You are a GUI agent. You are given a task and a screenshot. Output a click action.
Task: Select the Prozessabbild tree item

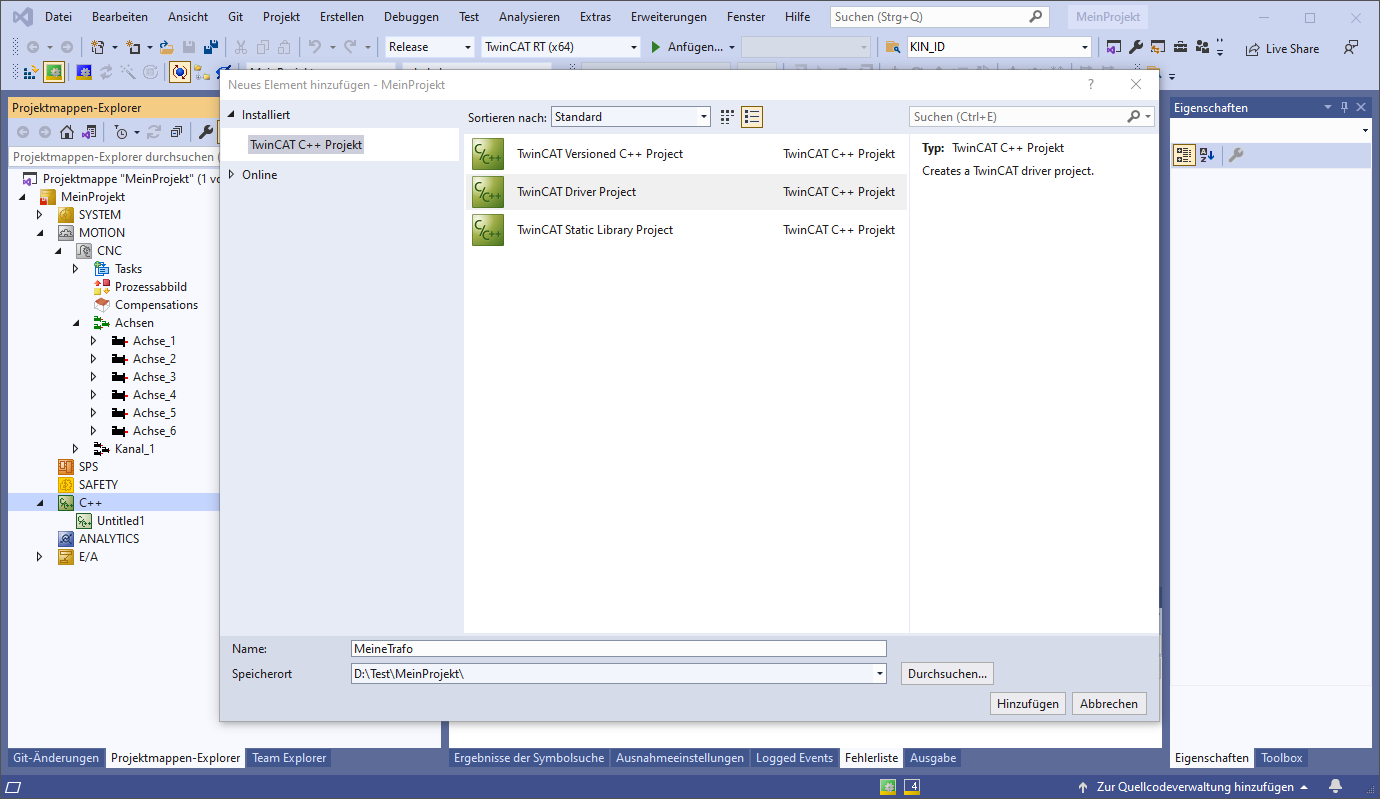(150, 287)
